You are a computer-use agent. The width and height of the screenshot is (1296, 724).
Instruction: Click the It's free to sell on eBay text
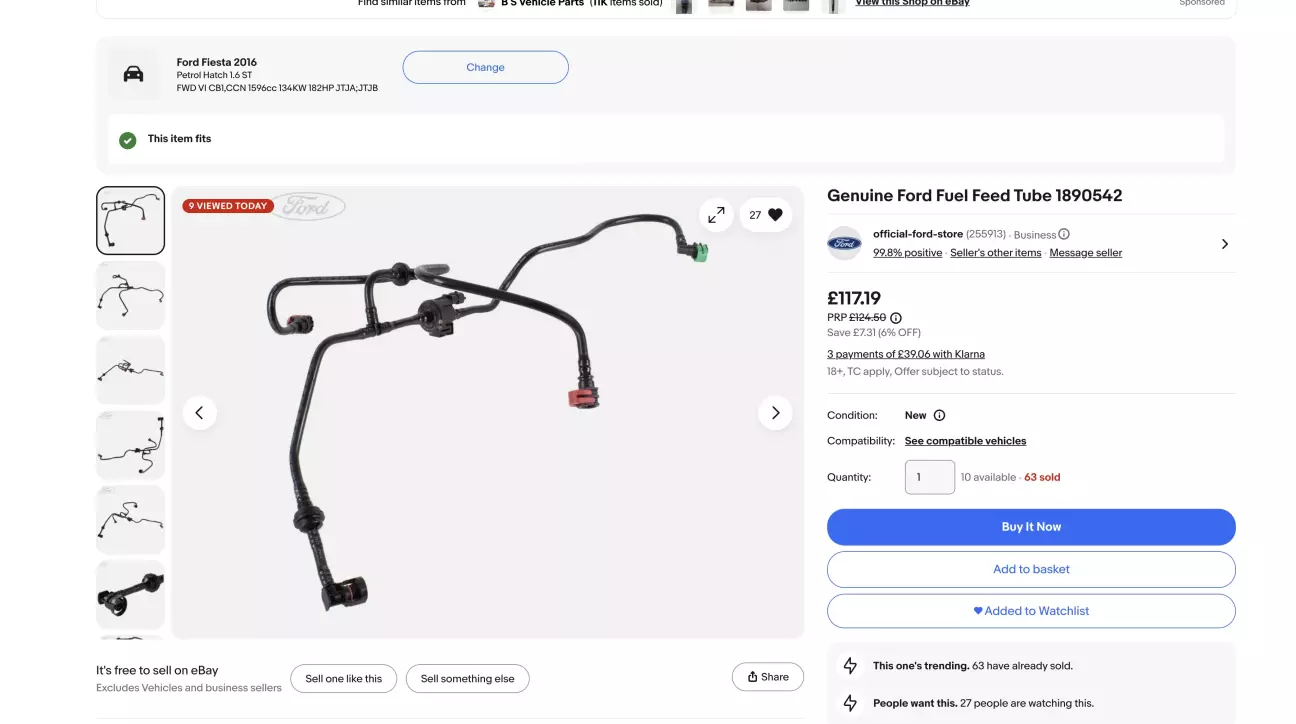[x=157, y=670]
